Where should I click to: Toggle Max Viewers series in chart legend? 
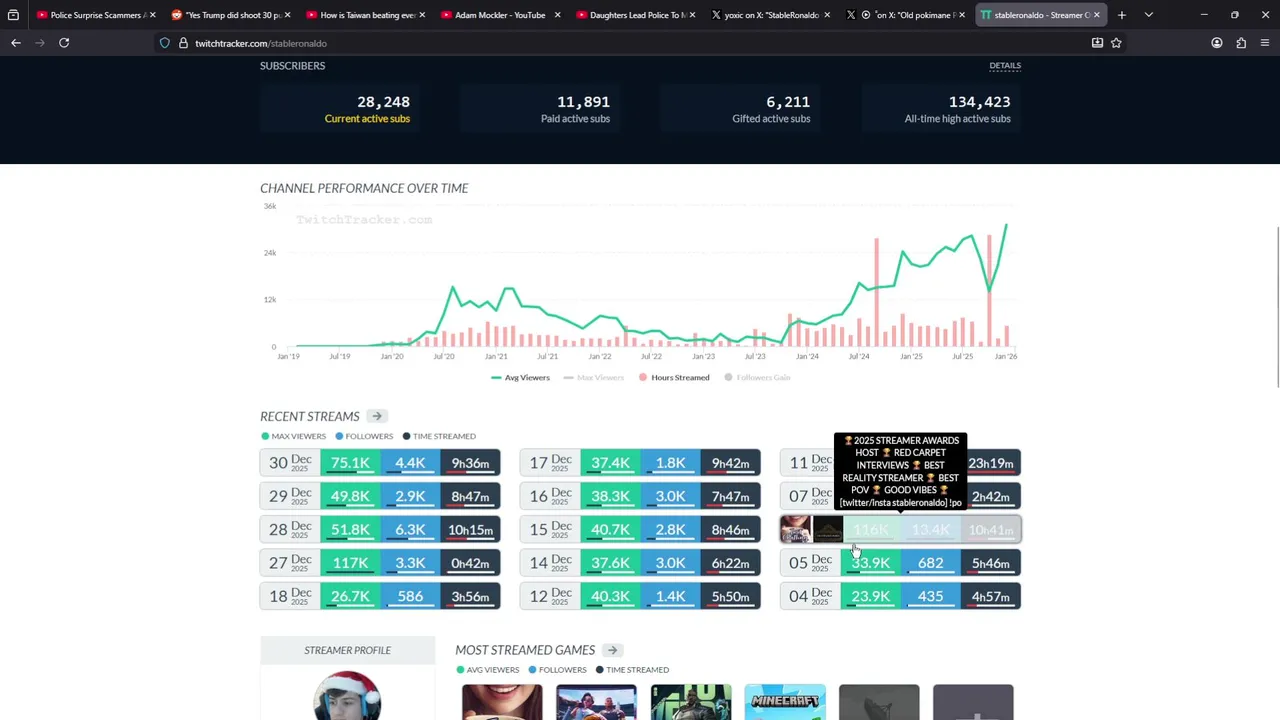click(594, 377)
